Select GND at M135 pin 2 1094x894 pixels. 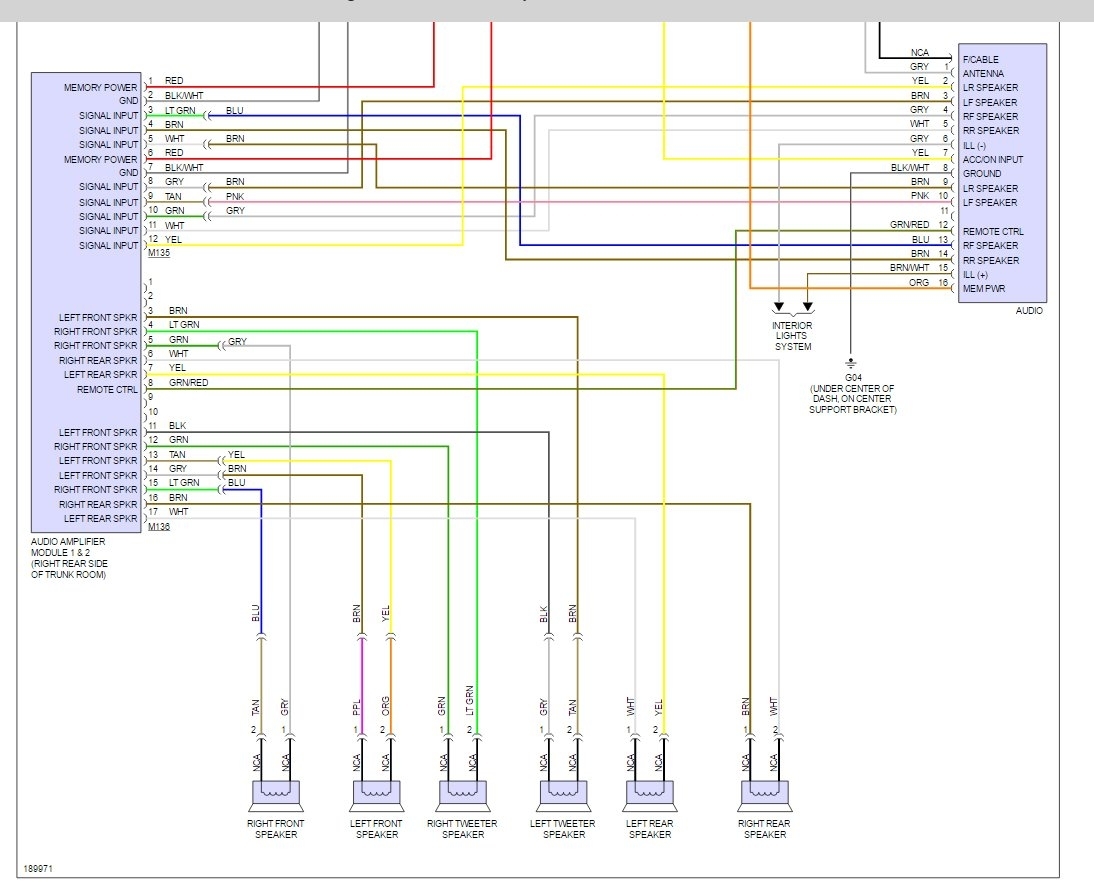tap(128, 100)
